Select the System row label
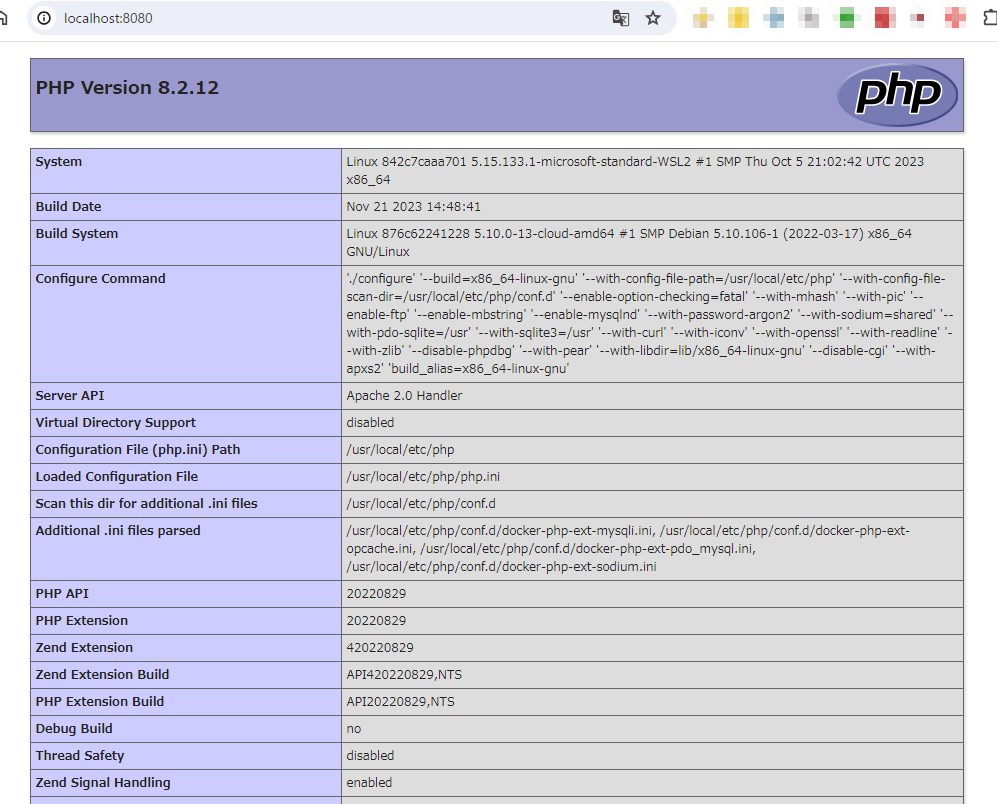This screenshot has width=997, height=804. (59, 162)
